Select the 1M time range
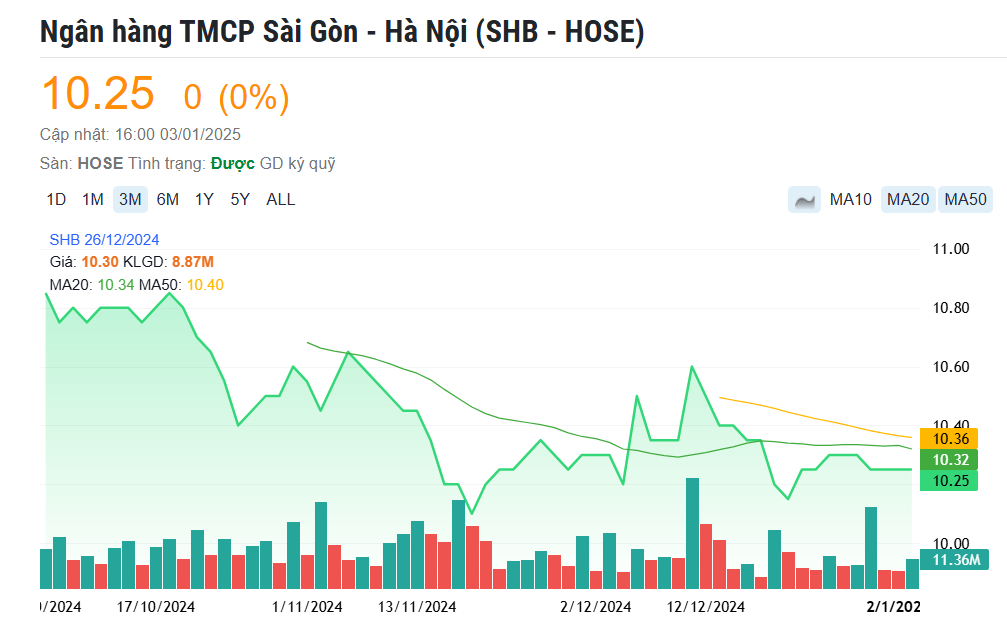The image size is (1007, 622). pyautogui.click(x=92, y=200)
